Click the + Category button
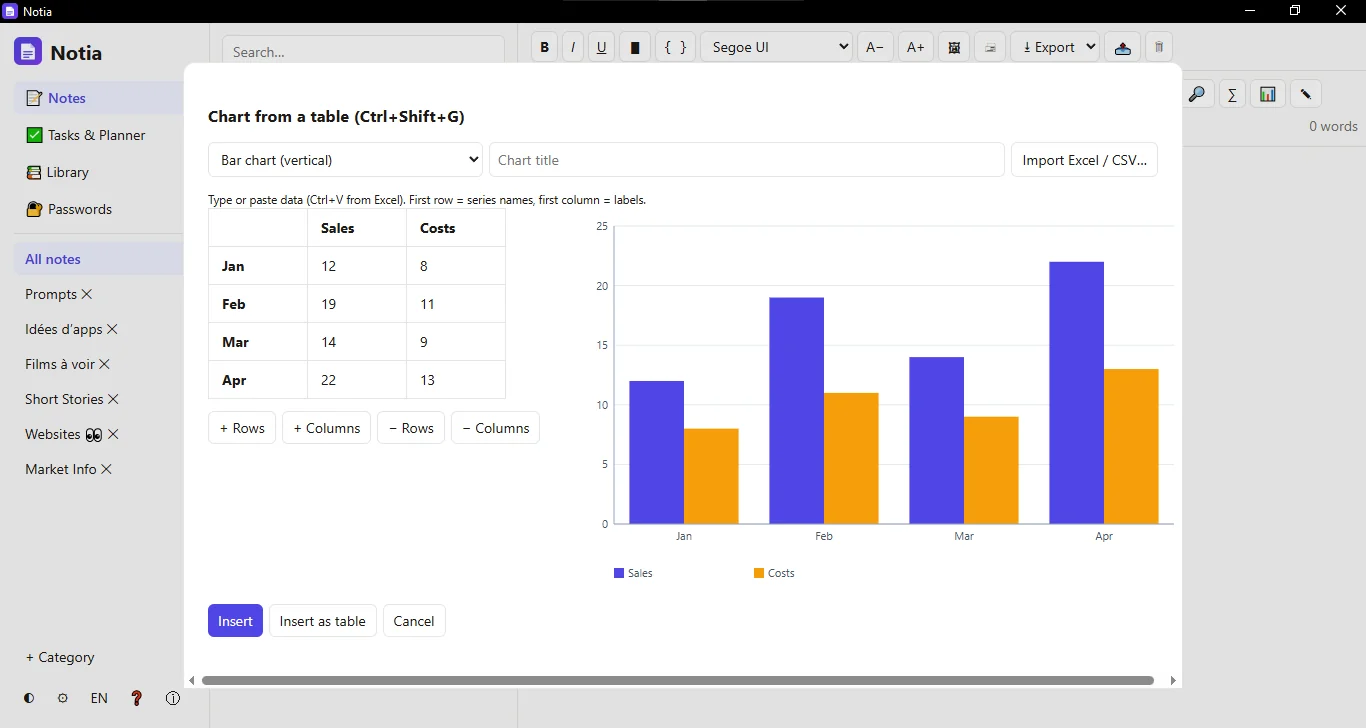The width and height of the screenshot is (1366, 728). tap(60, 657)
